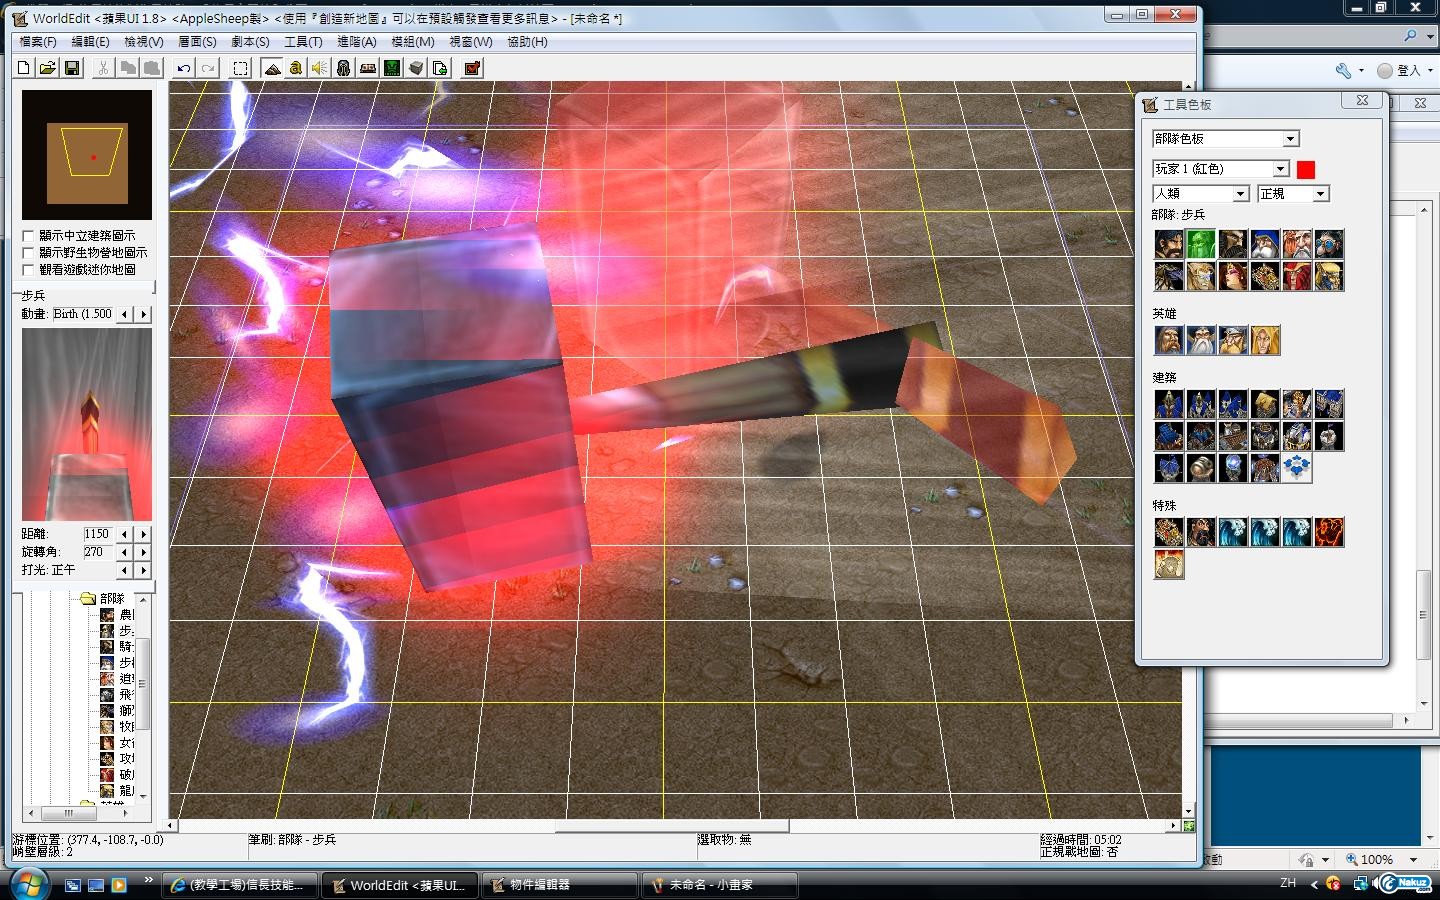Toggle 觀看遊戲迷你地圖 checkbox
Viewport: 1440px width, 900px height.
[28, 270]
